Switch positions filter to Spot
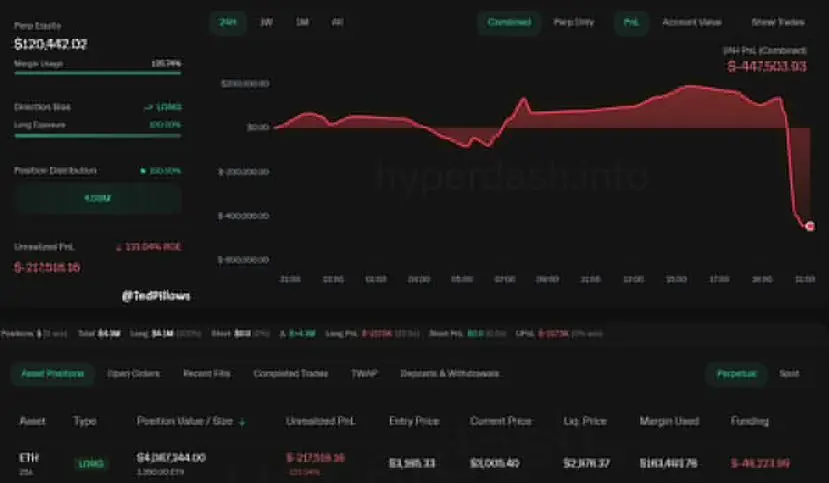 (789, 374)
